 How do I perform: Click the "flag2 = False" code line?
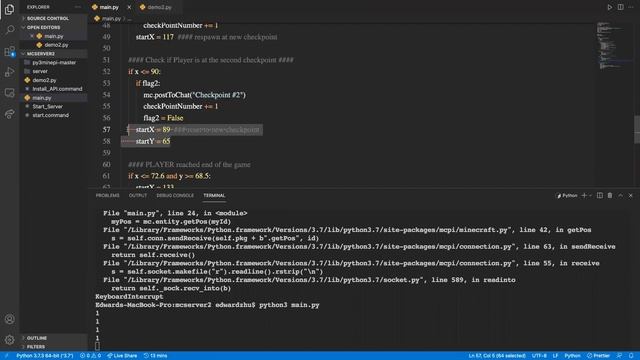coord(163,118)
